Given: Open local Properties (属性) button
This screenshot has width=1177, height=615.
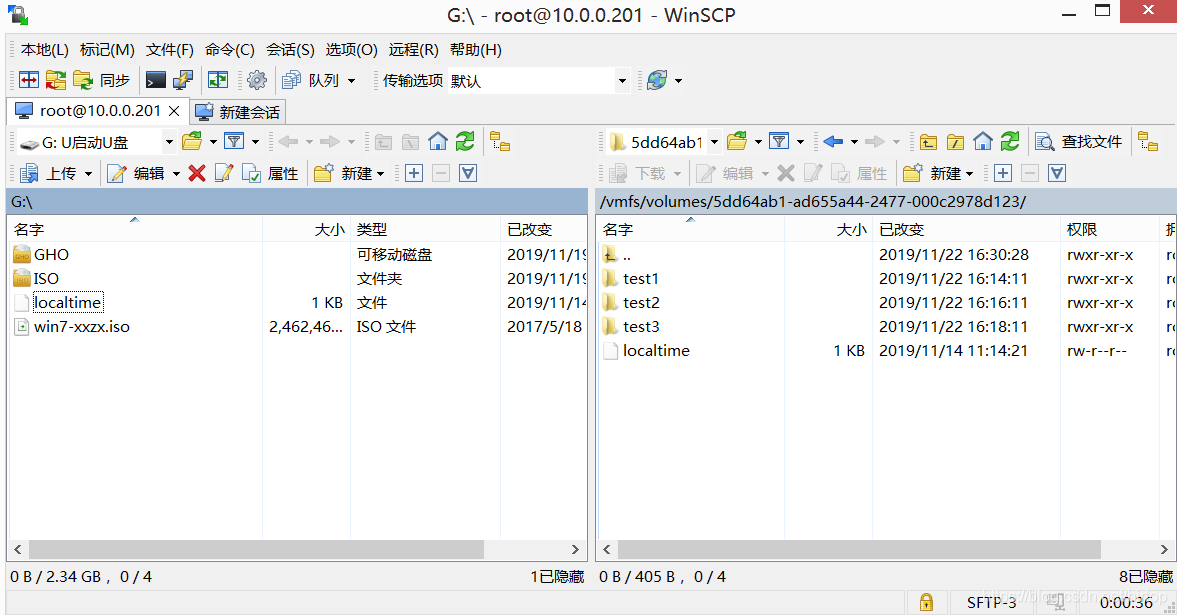Looking at the screenshot, I should click(270, 173).
